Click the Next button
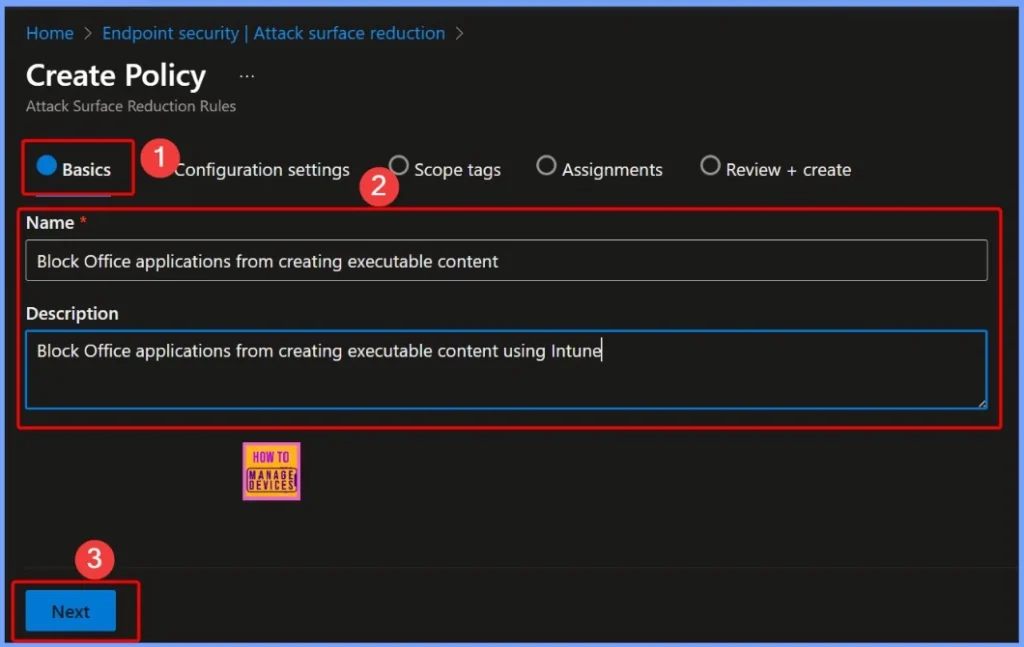The width and height of the screenshot is (1024, 647). (x=70, y=610)
